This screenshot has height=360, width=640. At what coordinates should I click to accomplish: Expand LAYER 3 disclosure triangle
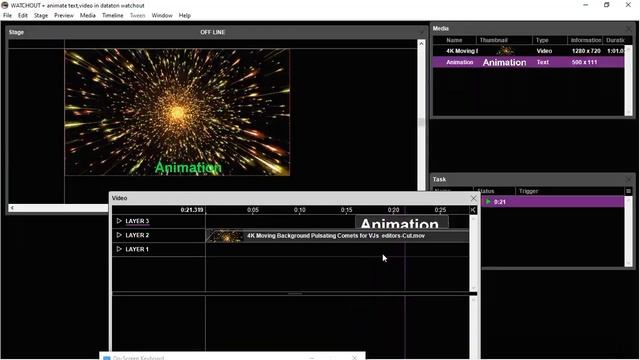coord(119,221)
